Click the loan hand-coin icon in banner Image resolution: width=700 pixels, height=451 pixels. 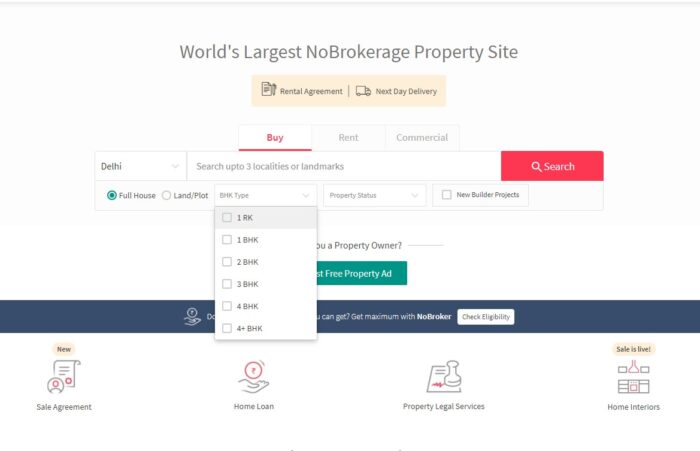[192, 317]
